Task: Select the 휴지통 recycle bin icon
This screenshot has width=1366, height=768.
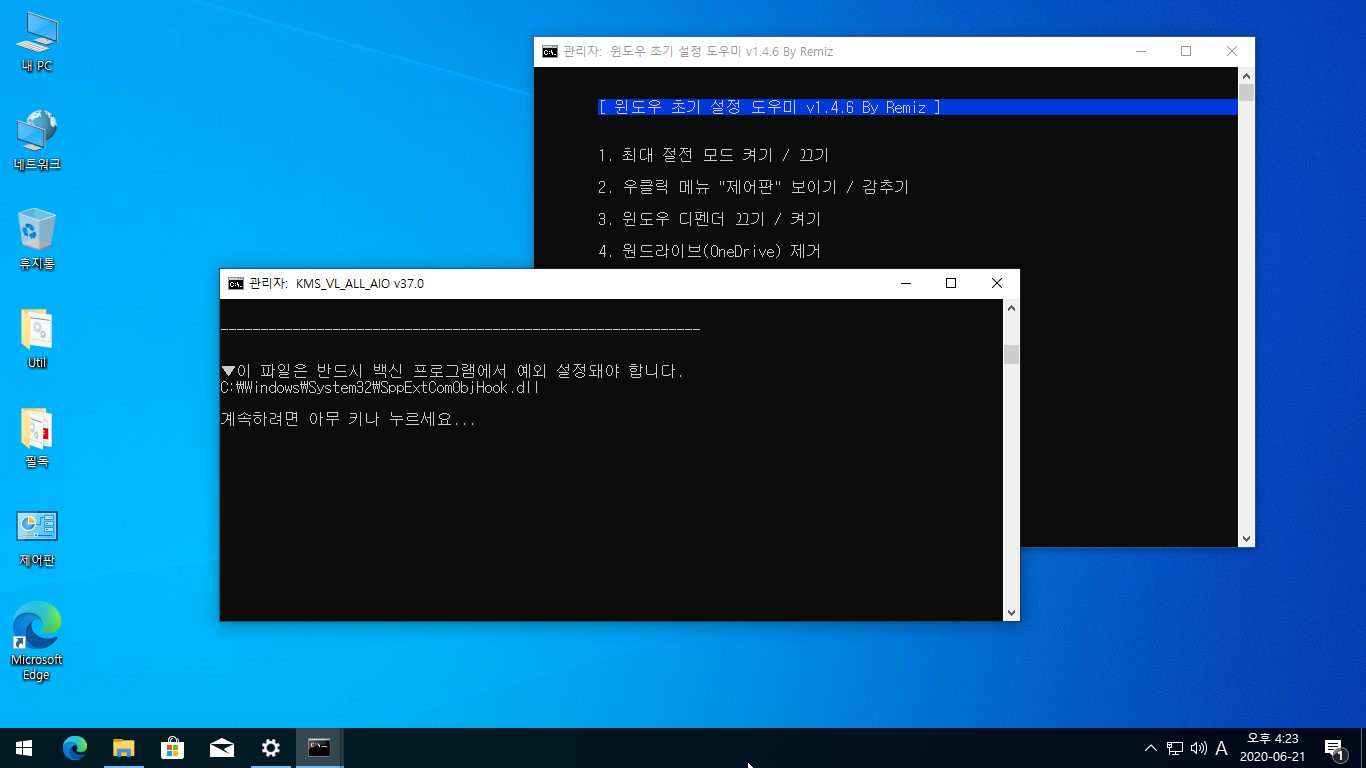Action: 37,240
